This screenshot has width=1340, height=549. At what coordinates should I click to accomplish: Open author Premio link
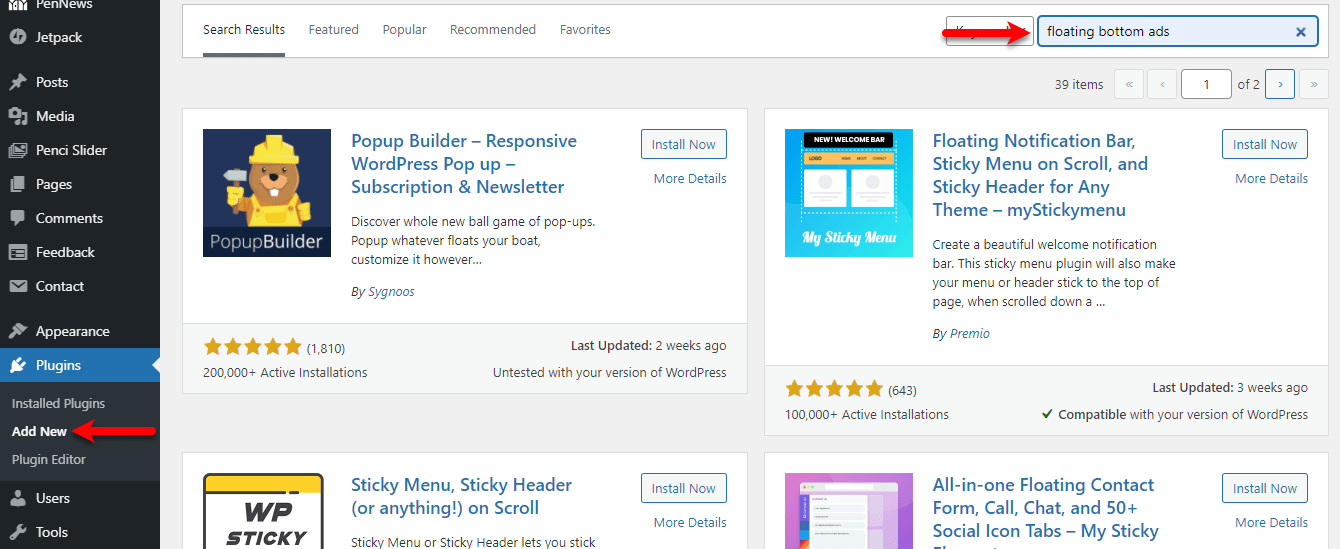click(x=968, y=334)
